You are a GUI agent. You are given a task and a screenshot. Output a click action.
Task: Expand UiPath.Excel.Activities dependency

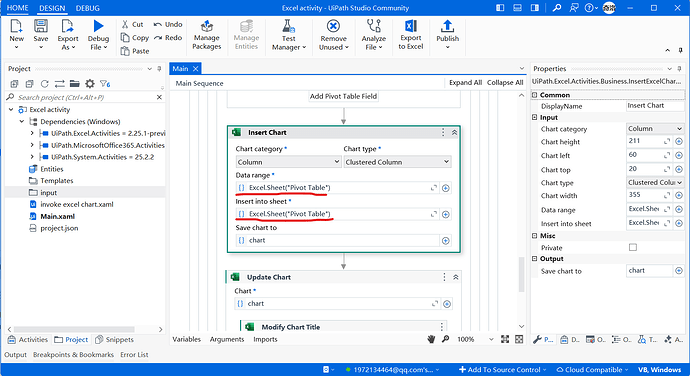[32, 133]
